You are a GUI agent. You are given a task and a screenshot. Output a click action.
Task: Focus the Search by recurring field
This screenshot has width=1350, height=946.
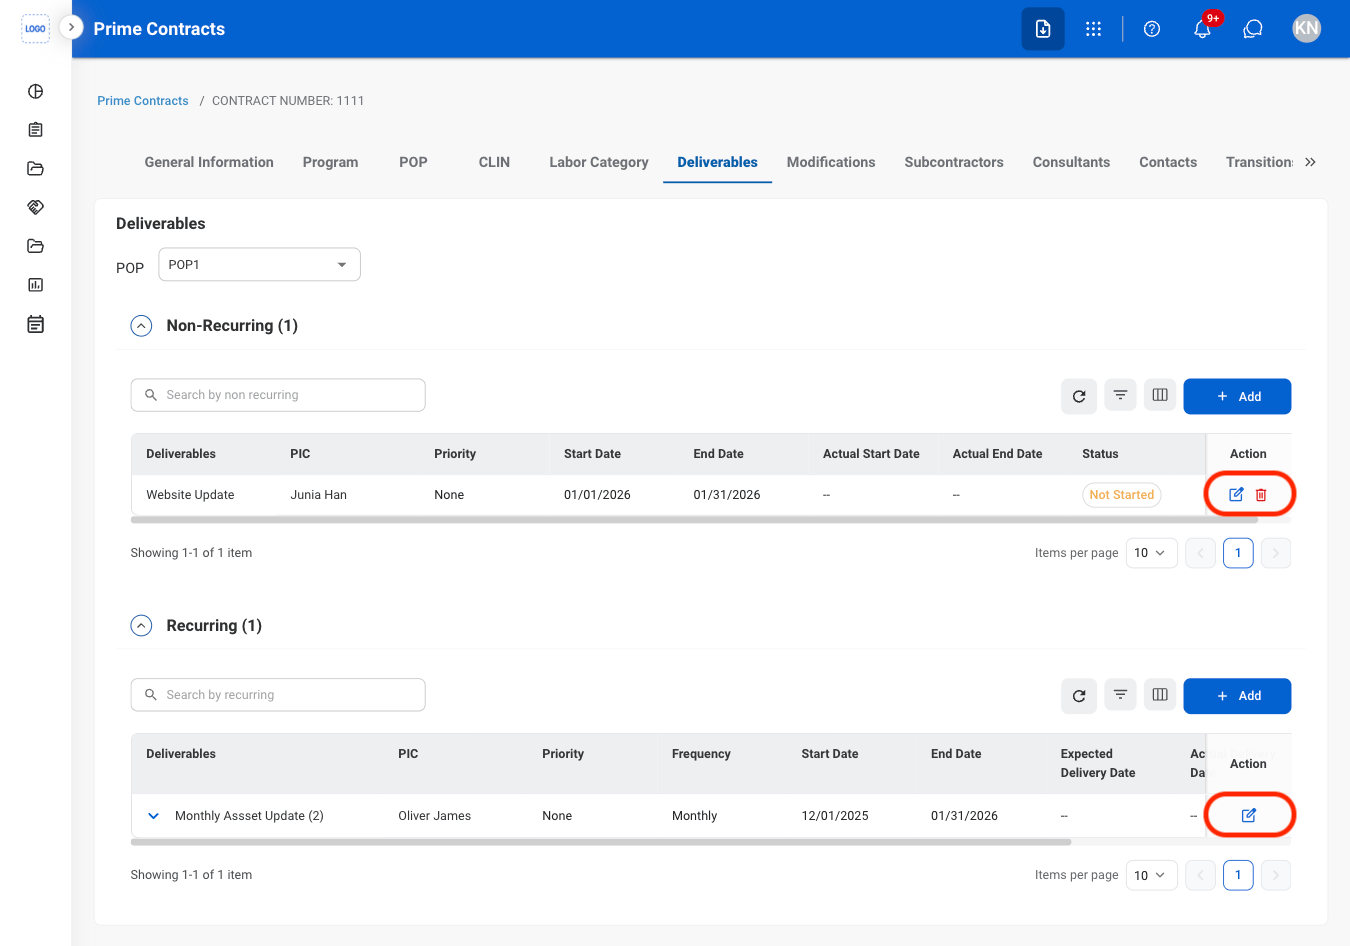tap(278, 695)
